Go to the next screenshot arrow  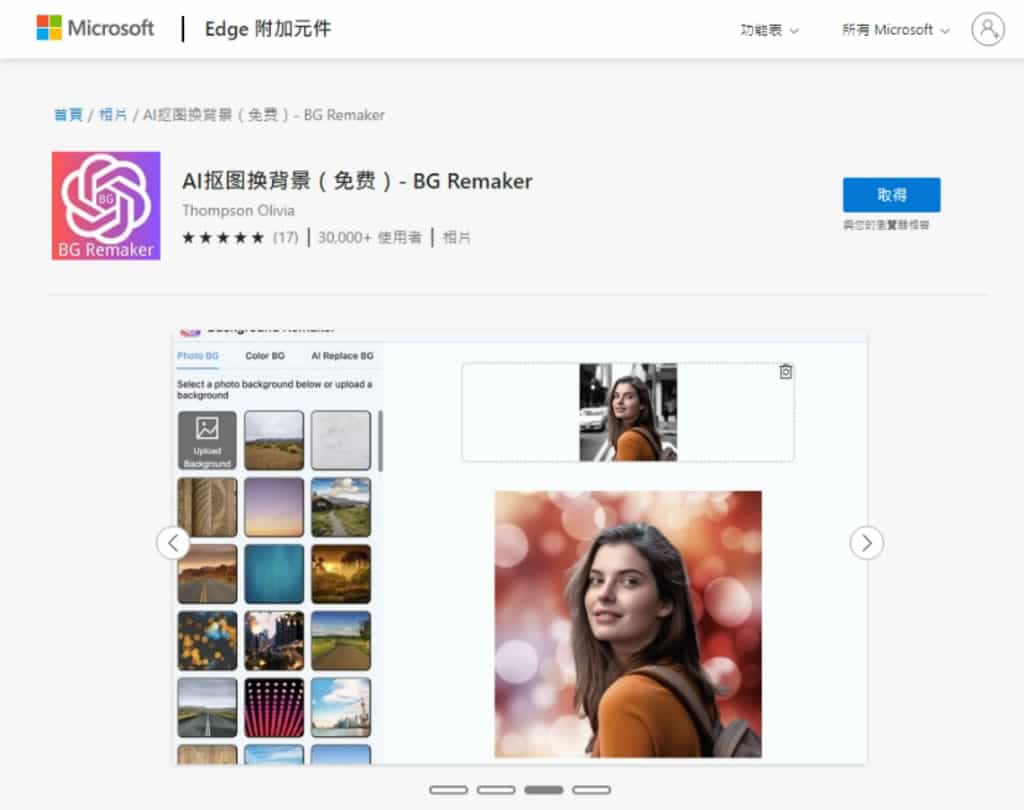tap(866, 543)
